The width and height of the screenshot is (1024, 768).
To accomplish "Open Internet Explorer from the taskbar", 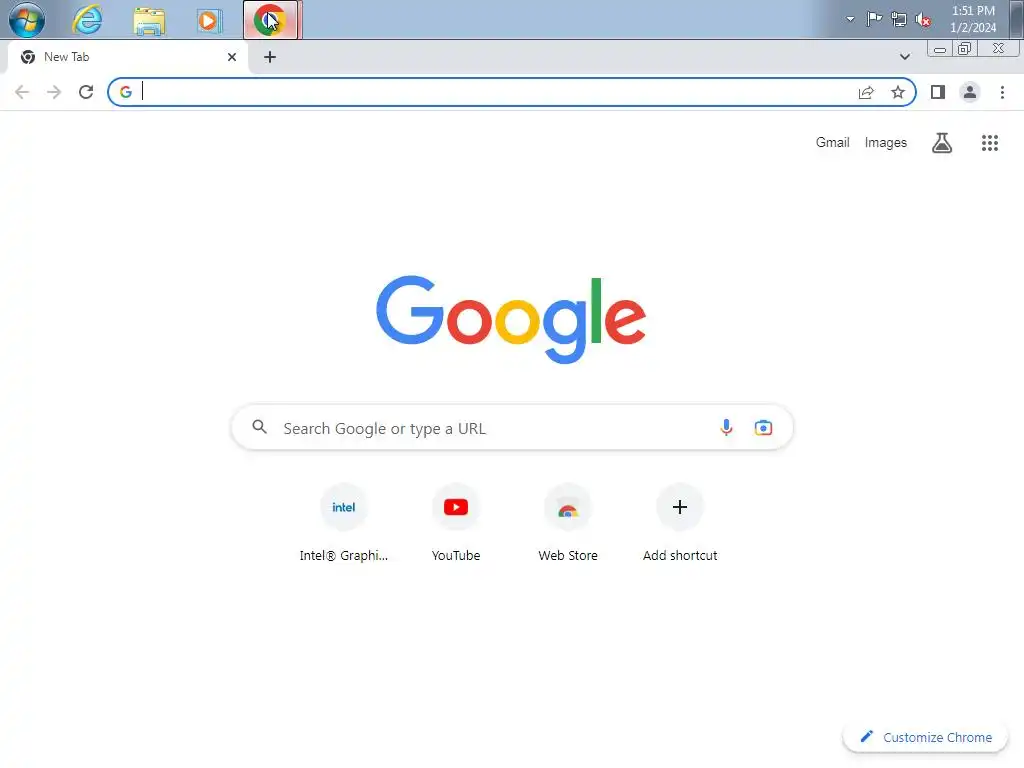I will (87, 20).
